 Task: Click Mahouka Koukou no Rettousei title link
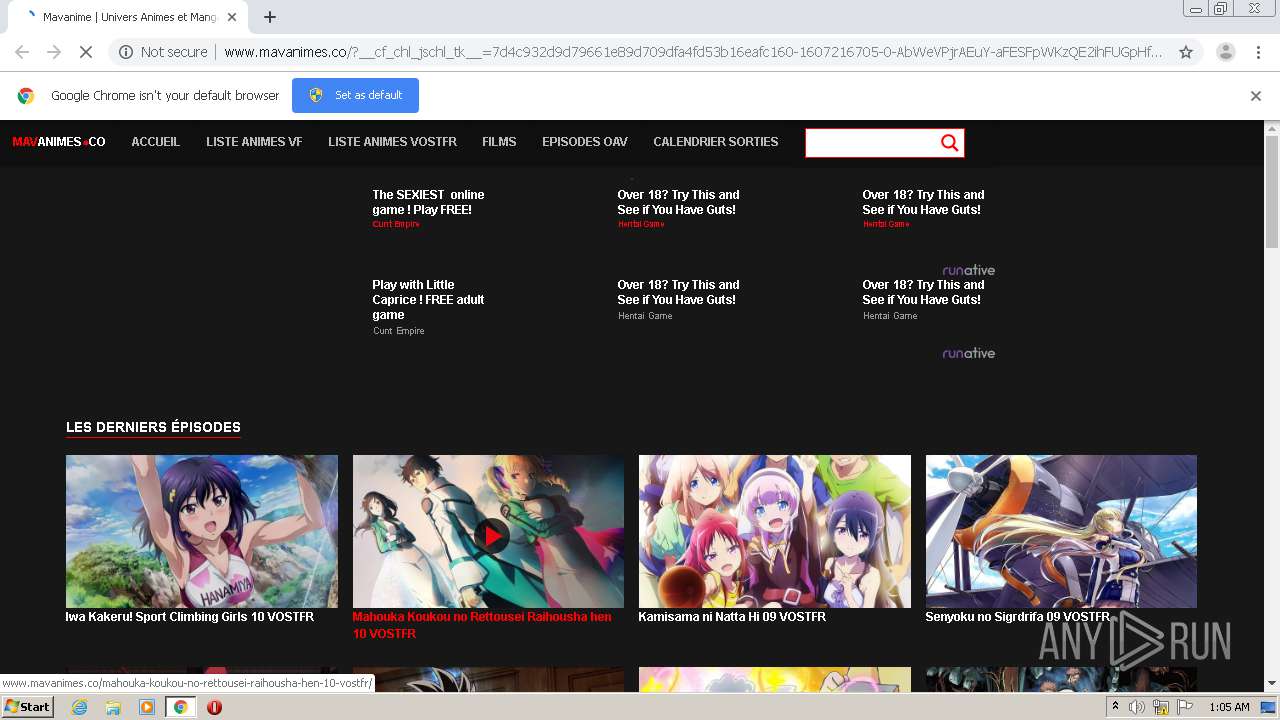pos(482,625)
